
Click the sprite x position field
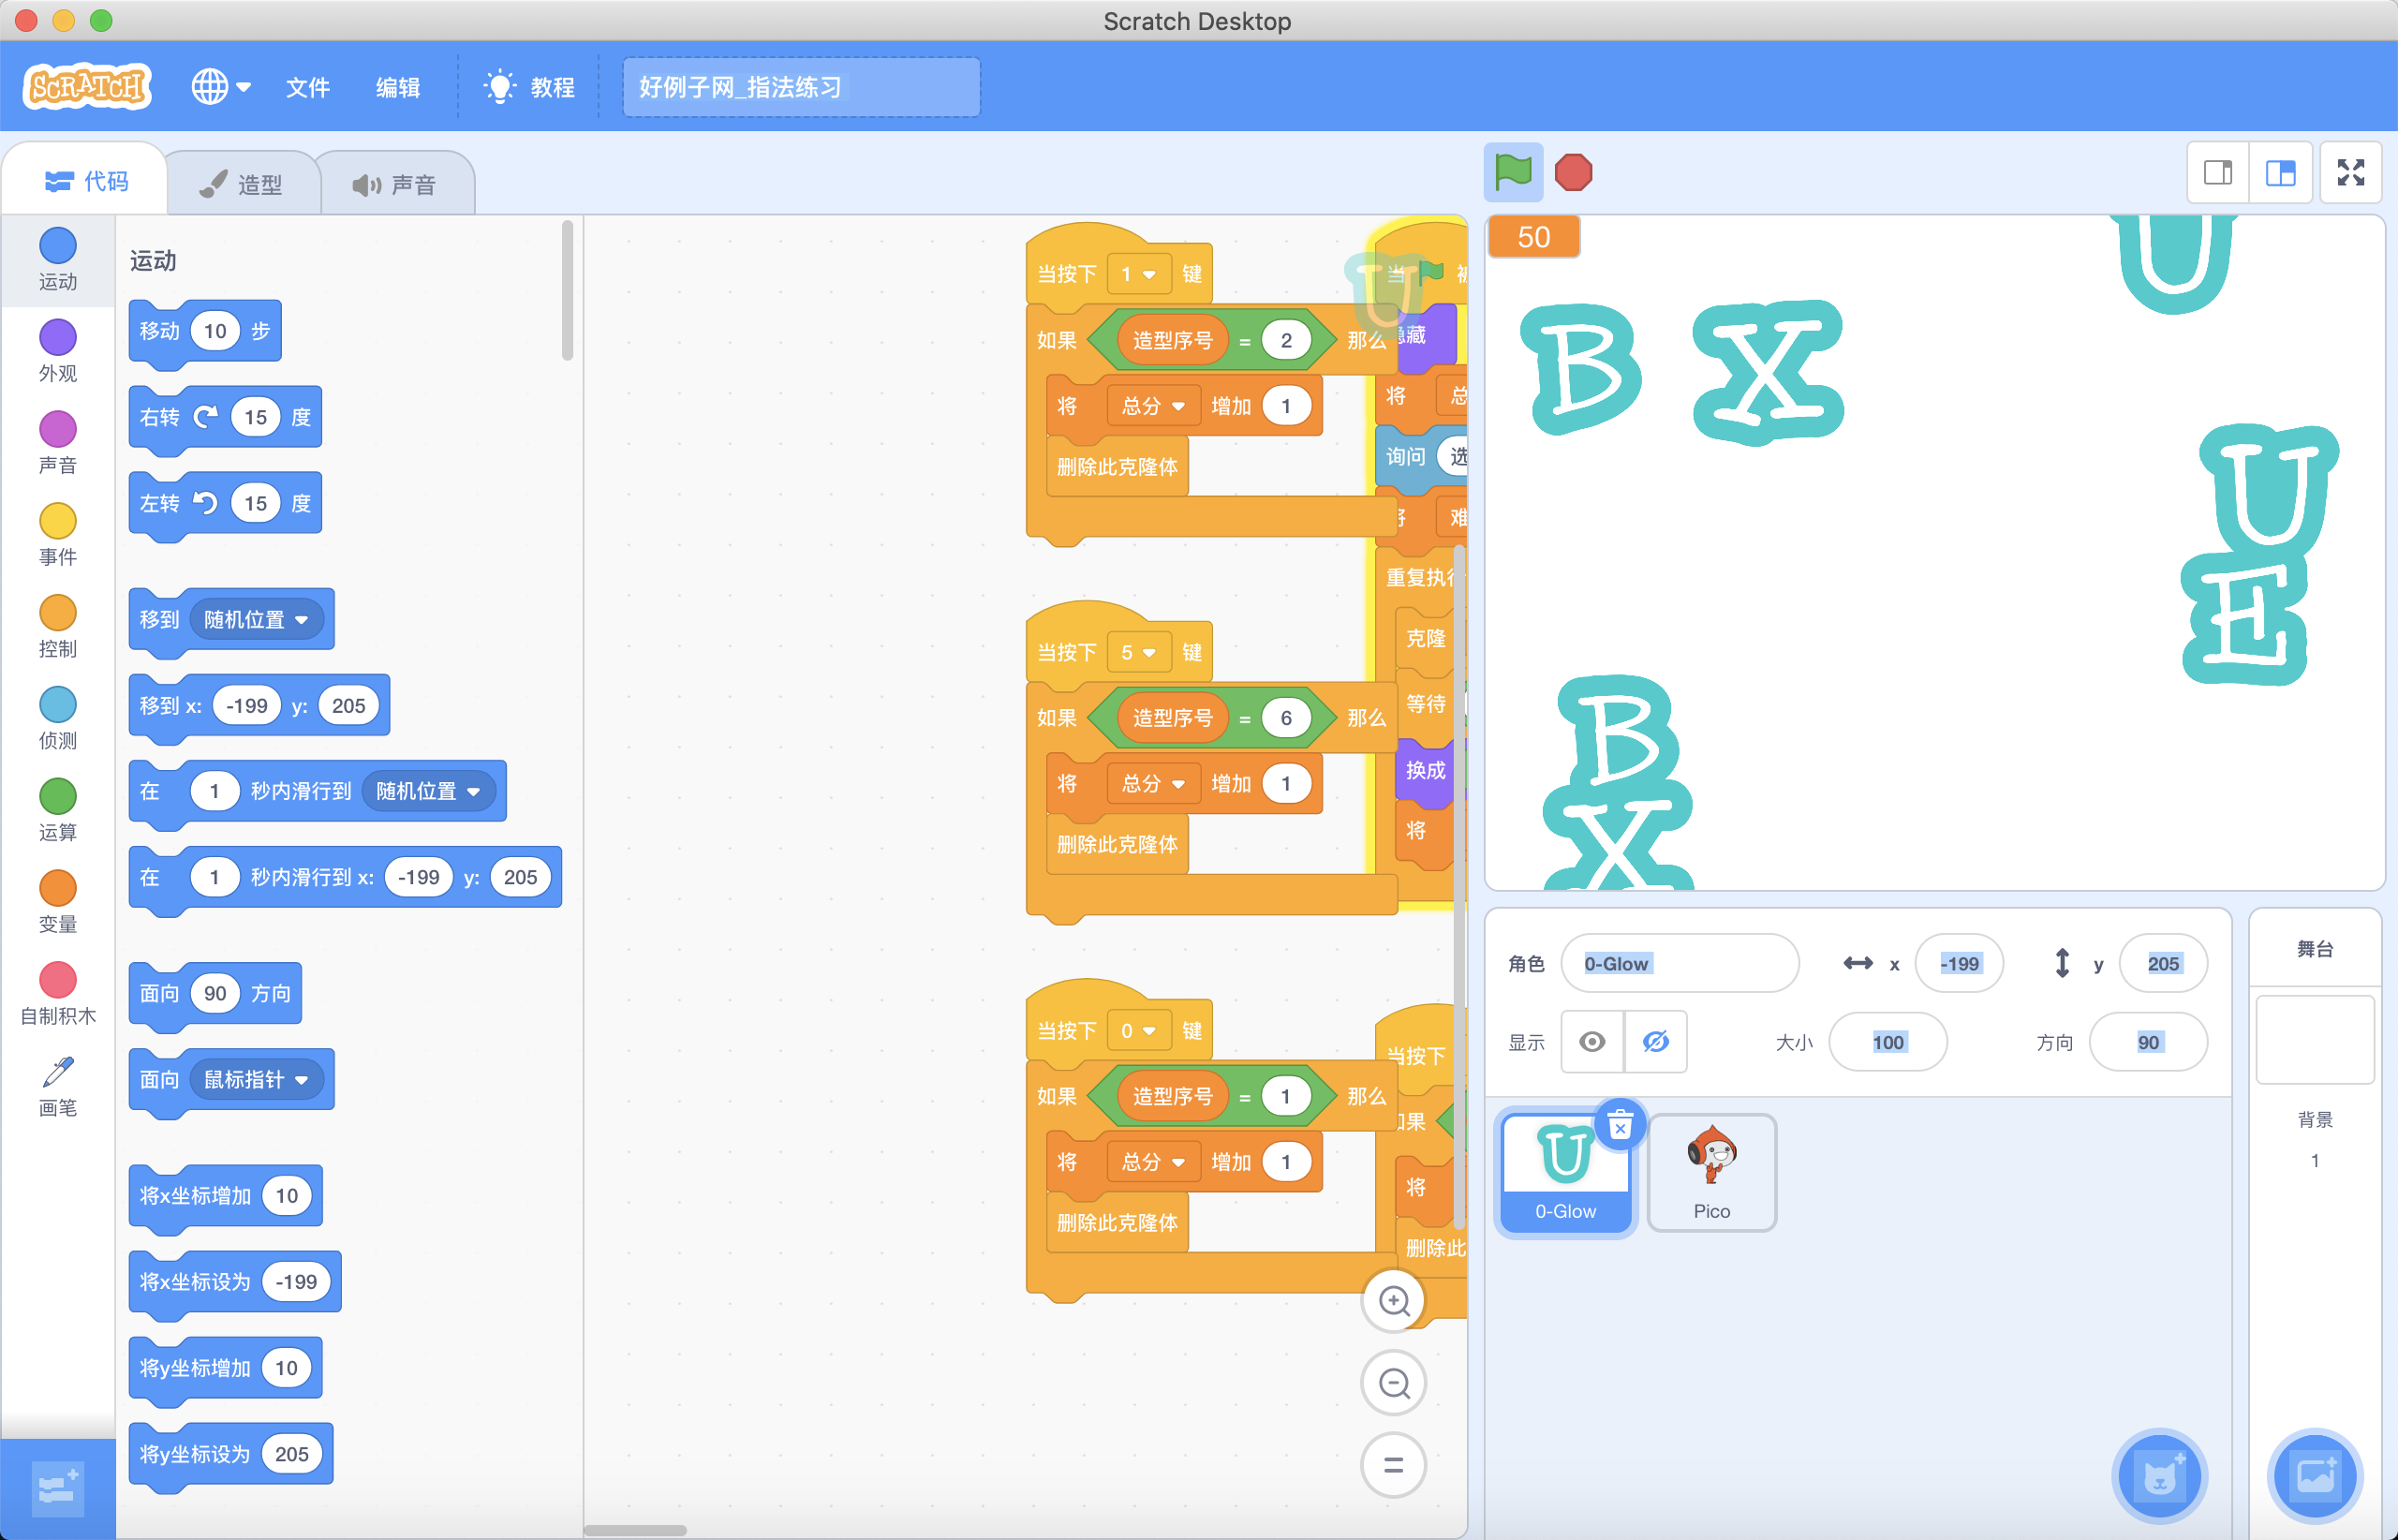(x=1959, y=963)
